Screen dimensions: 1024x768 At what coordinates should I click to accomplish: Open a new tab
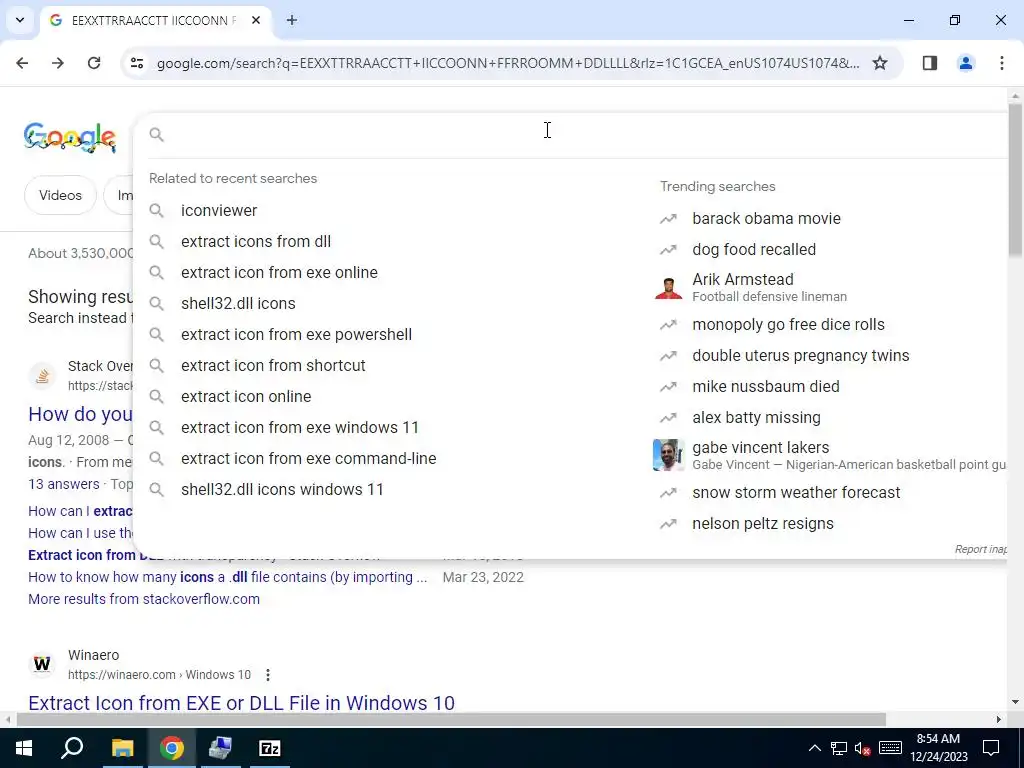(292, 20)
